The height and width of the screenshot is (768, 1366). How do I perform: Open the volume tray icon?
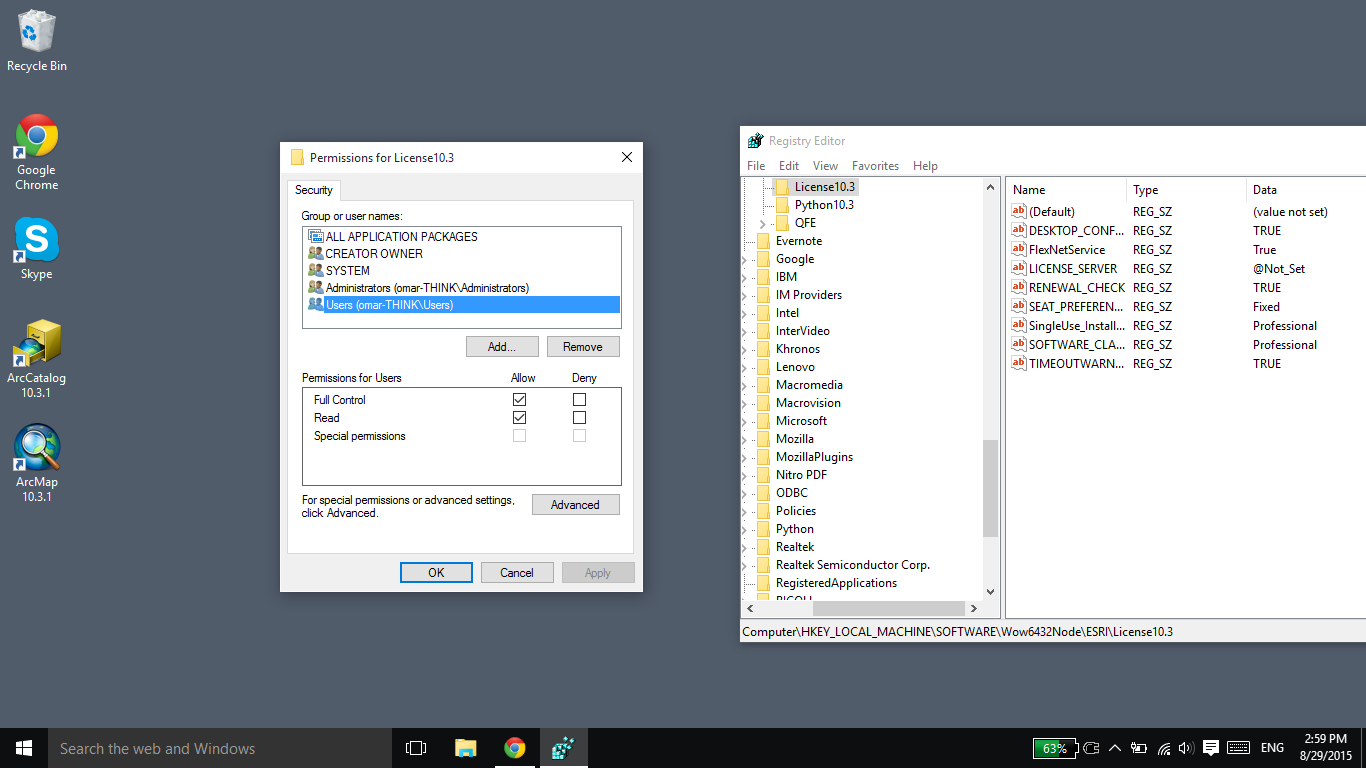click(x=1187, y=748)
